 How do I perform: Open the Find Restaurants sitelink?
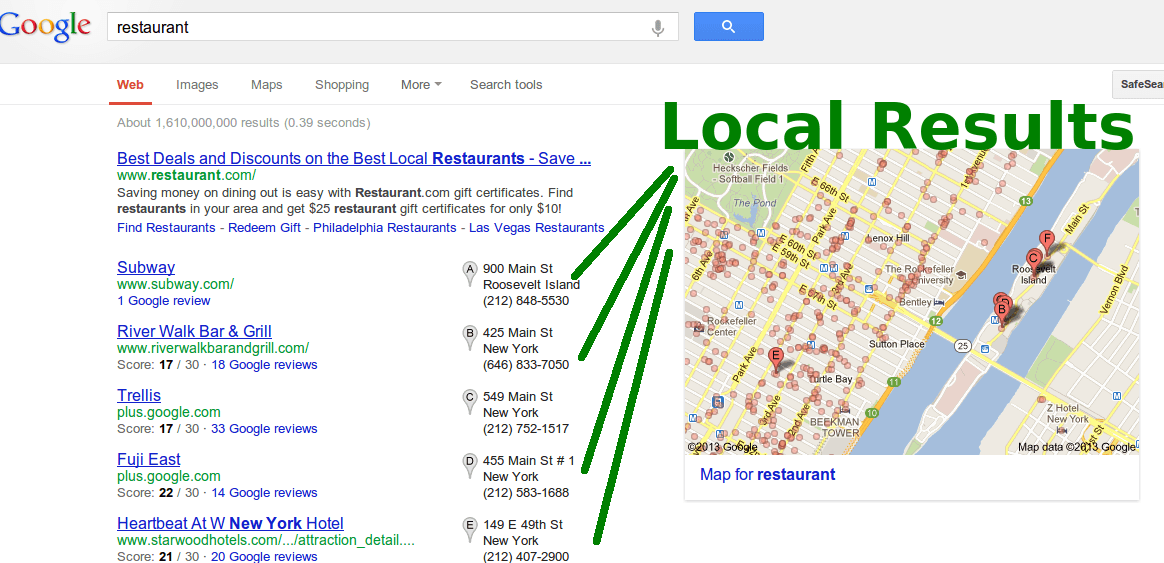pos(166,227)
